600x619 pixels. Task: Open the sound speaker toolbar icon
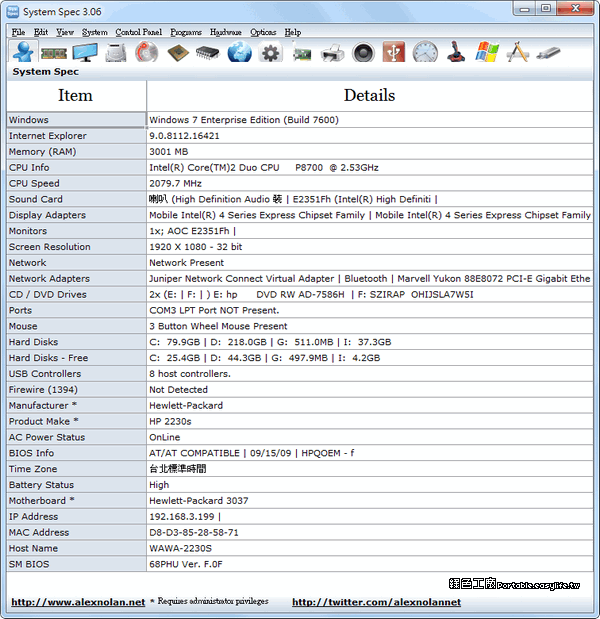coord(363,53)
